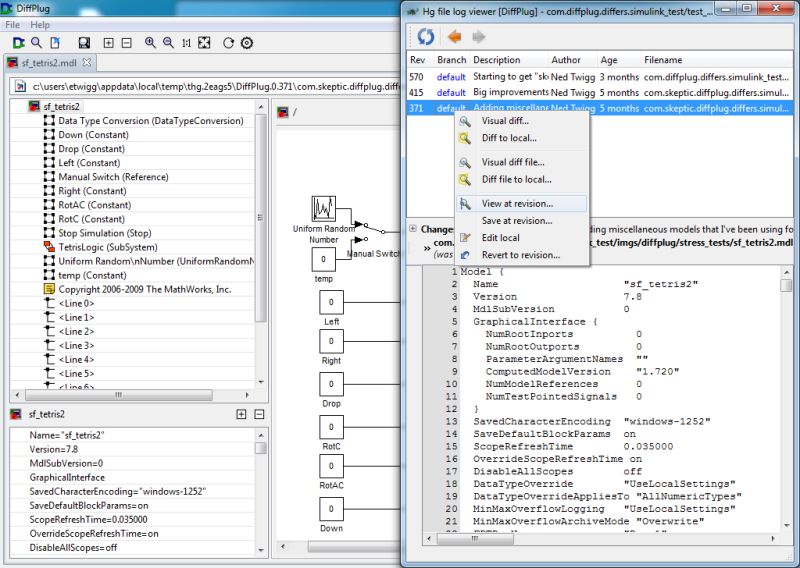Expand all in sf_tetris2 properties panel

tap(241, 414)
